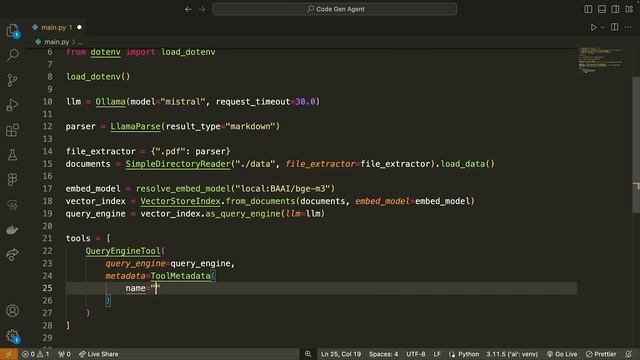This screenshot has height=360, width=640.
Task: Open the Testing flask icon
Action: 12,155
